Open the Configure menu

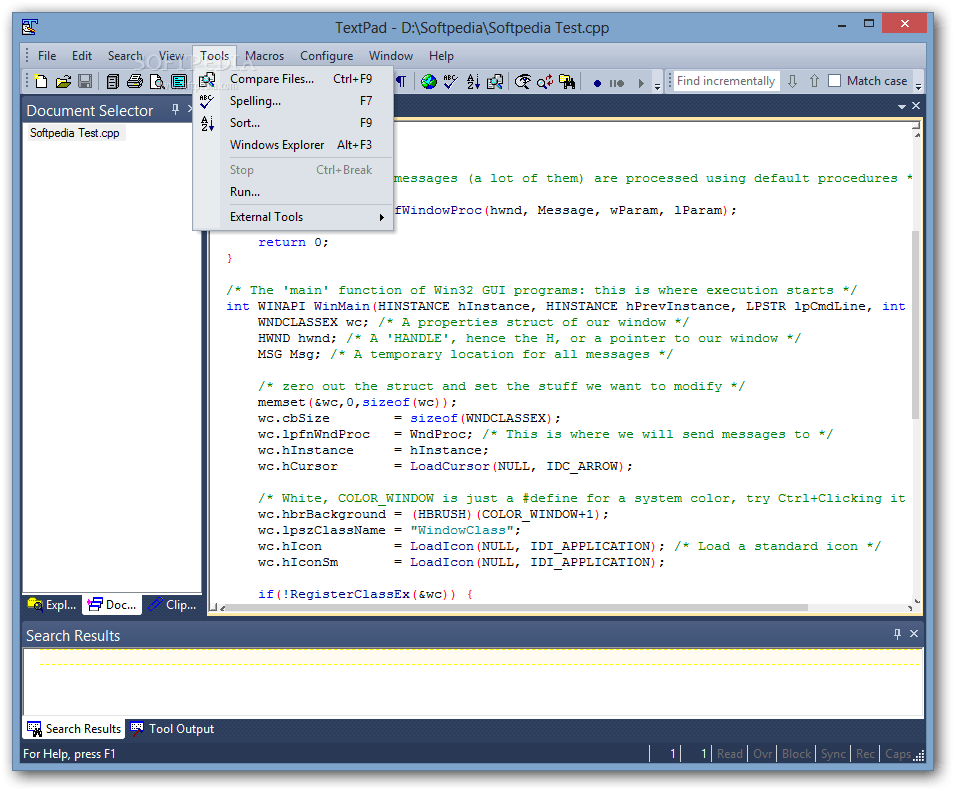pos(326,56)
